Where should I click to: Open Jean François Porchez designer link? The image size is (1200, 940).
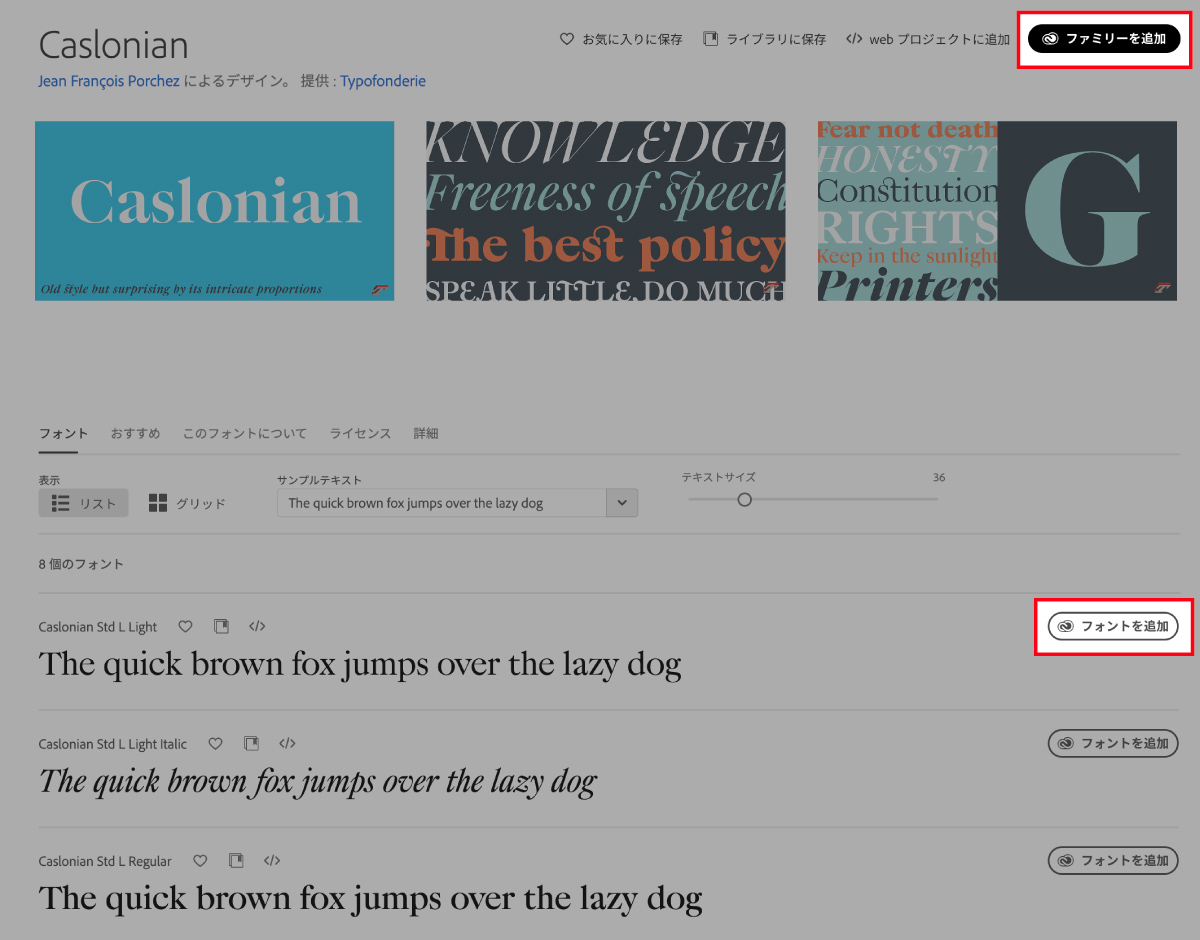[109, 81]
